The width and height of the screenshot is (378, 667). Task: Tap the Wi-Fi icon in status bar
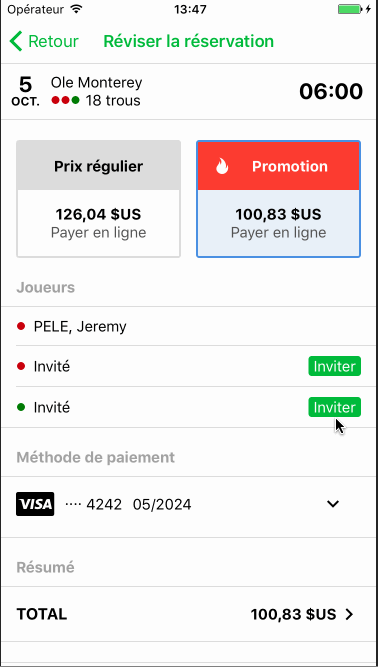pos(76,9)
